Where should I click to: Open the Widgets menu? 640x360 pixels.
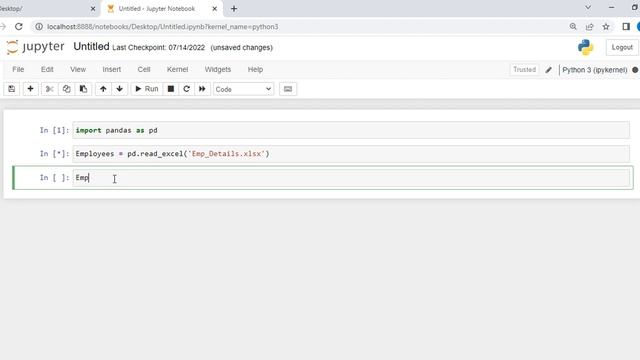(218, 69)
